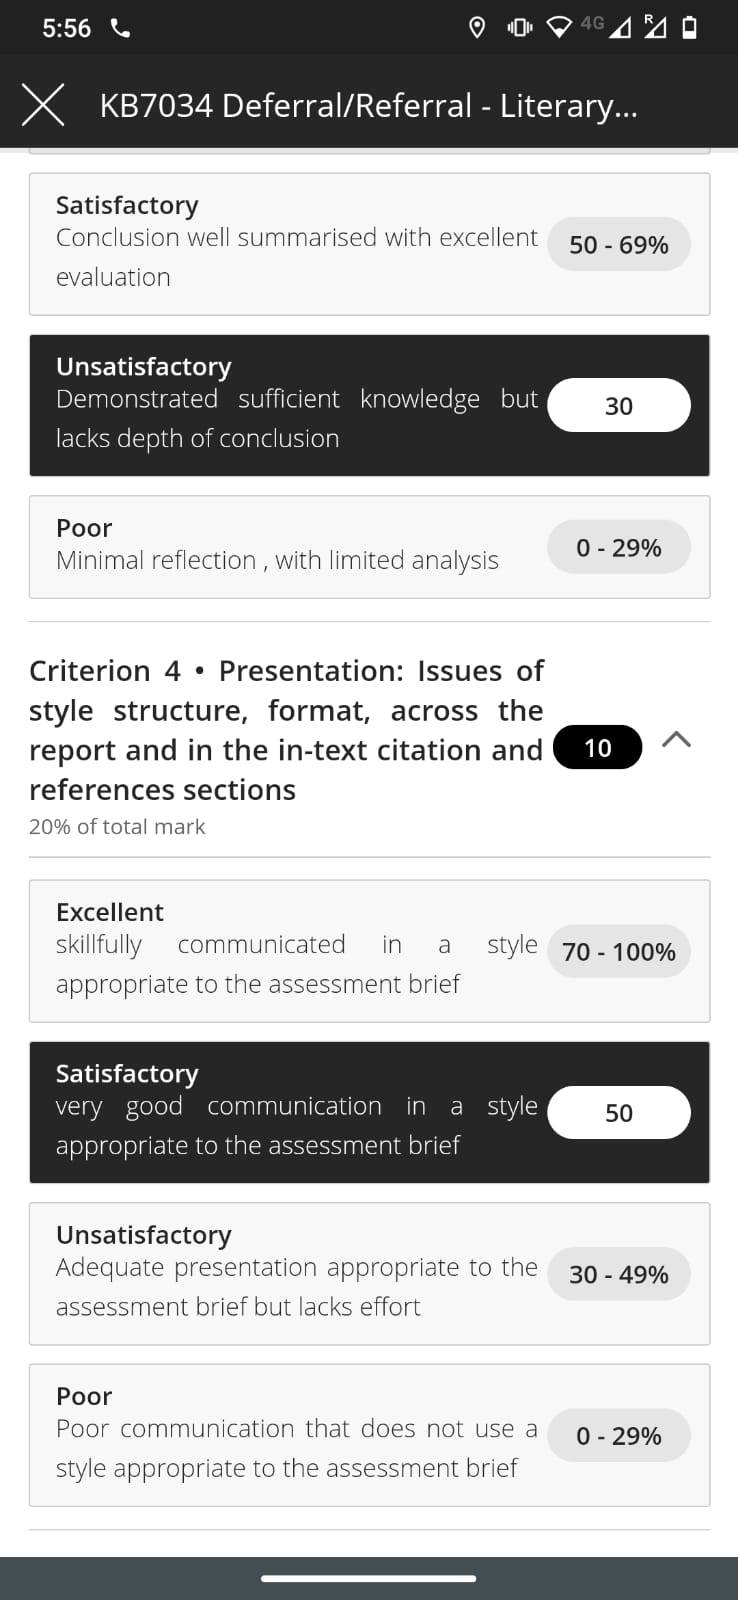Image resolution: width=738 pixels, height=1600 pixels.
Task: Tap the Criterion 4 score badge 10
Action: 597,747
